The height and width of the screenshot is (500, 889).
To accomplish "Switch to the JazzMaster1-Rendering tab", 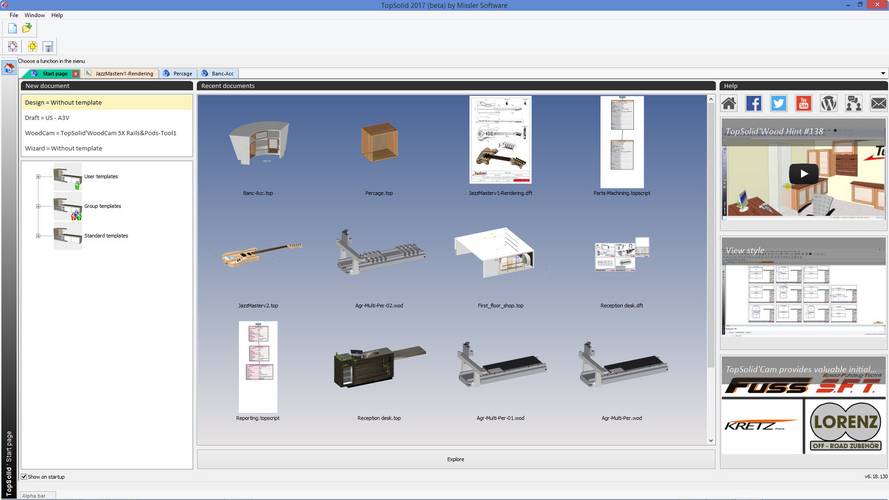I will coord(121,73).
